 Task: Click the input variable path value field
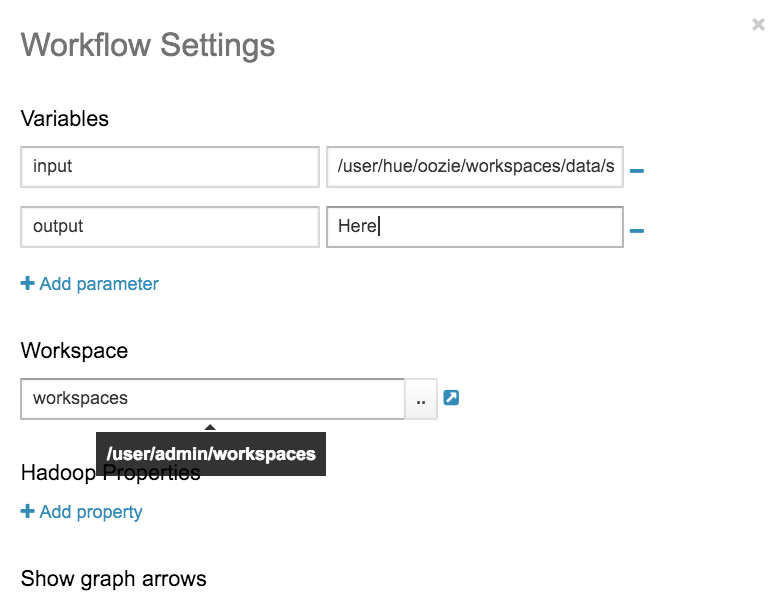pyautogui.click(x=475, y=166)
